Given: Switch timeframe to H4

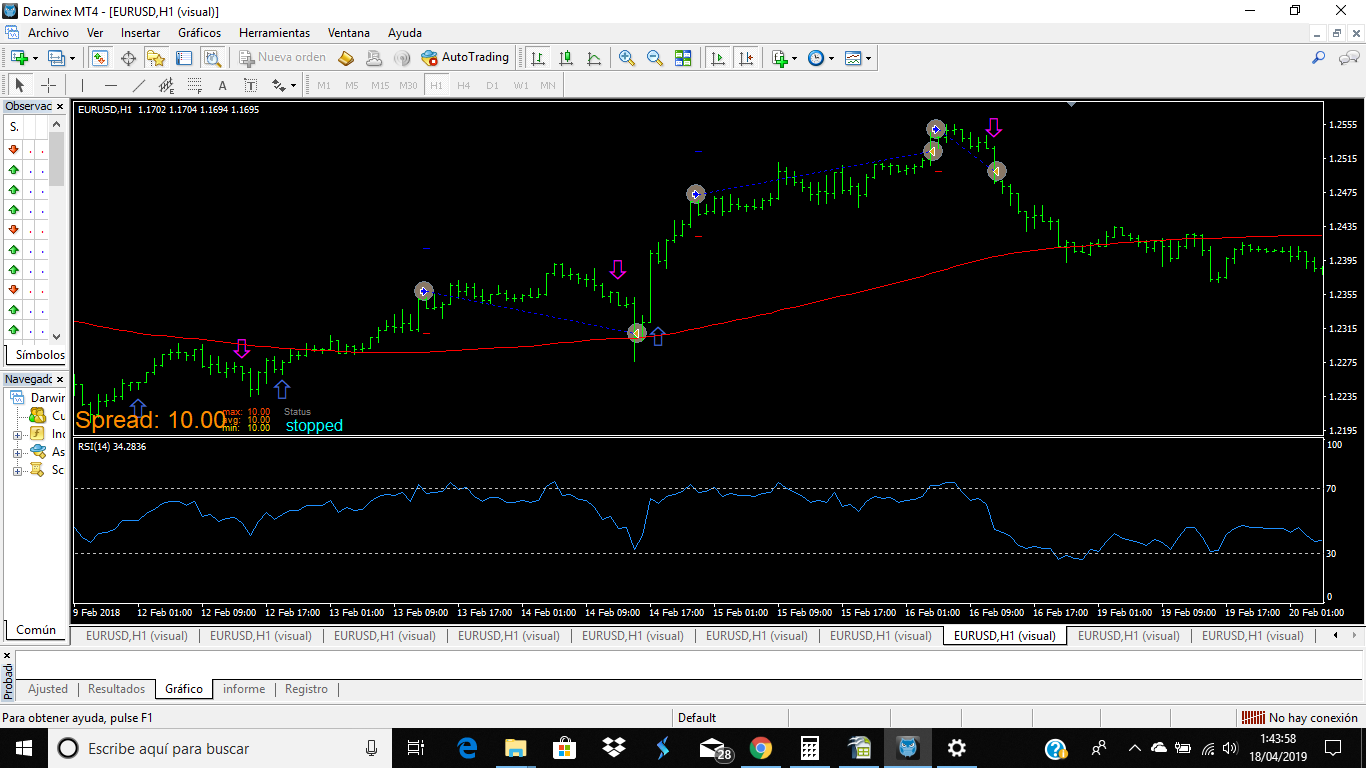Looking at the screenshot, I should [x=464, y=85].
